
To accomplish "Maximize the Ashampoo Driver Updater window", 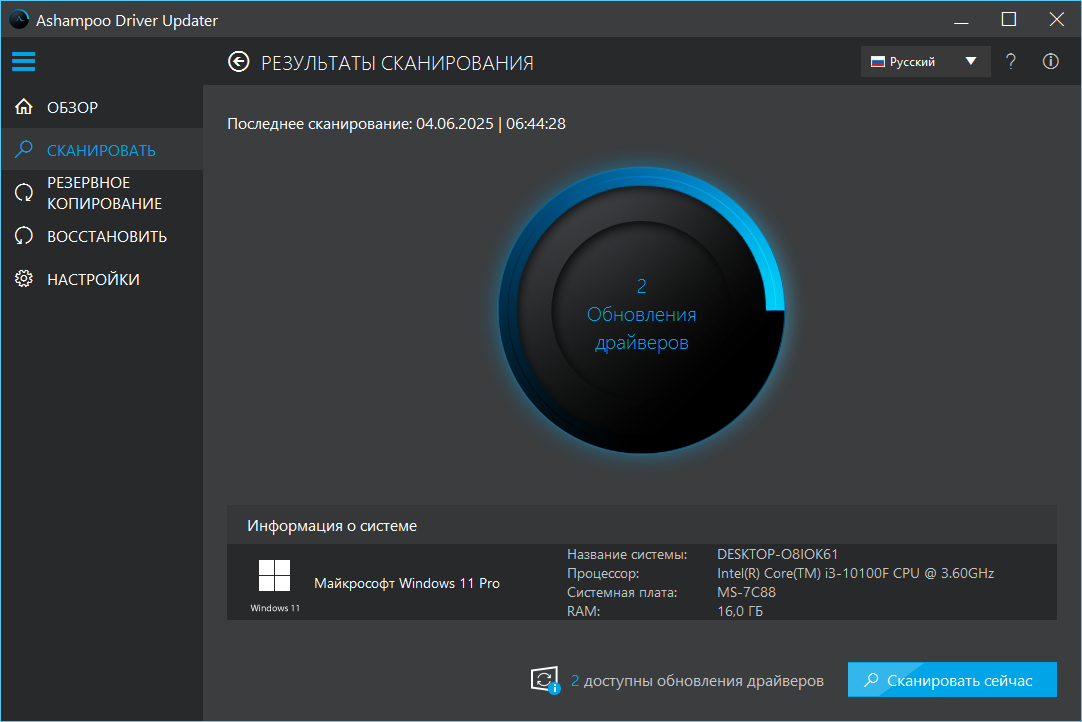I will [x=1009, y=19].
